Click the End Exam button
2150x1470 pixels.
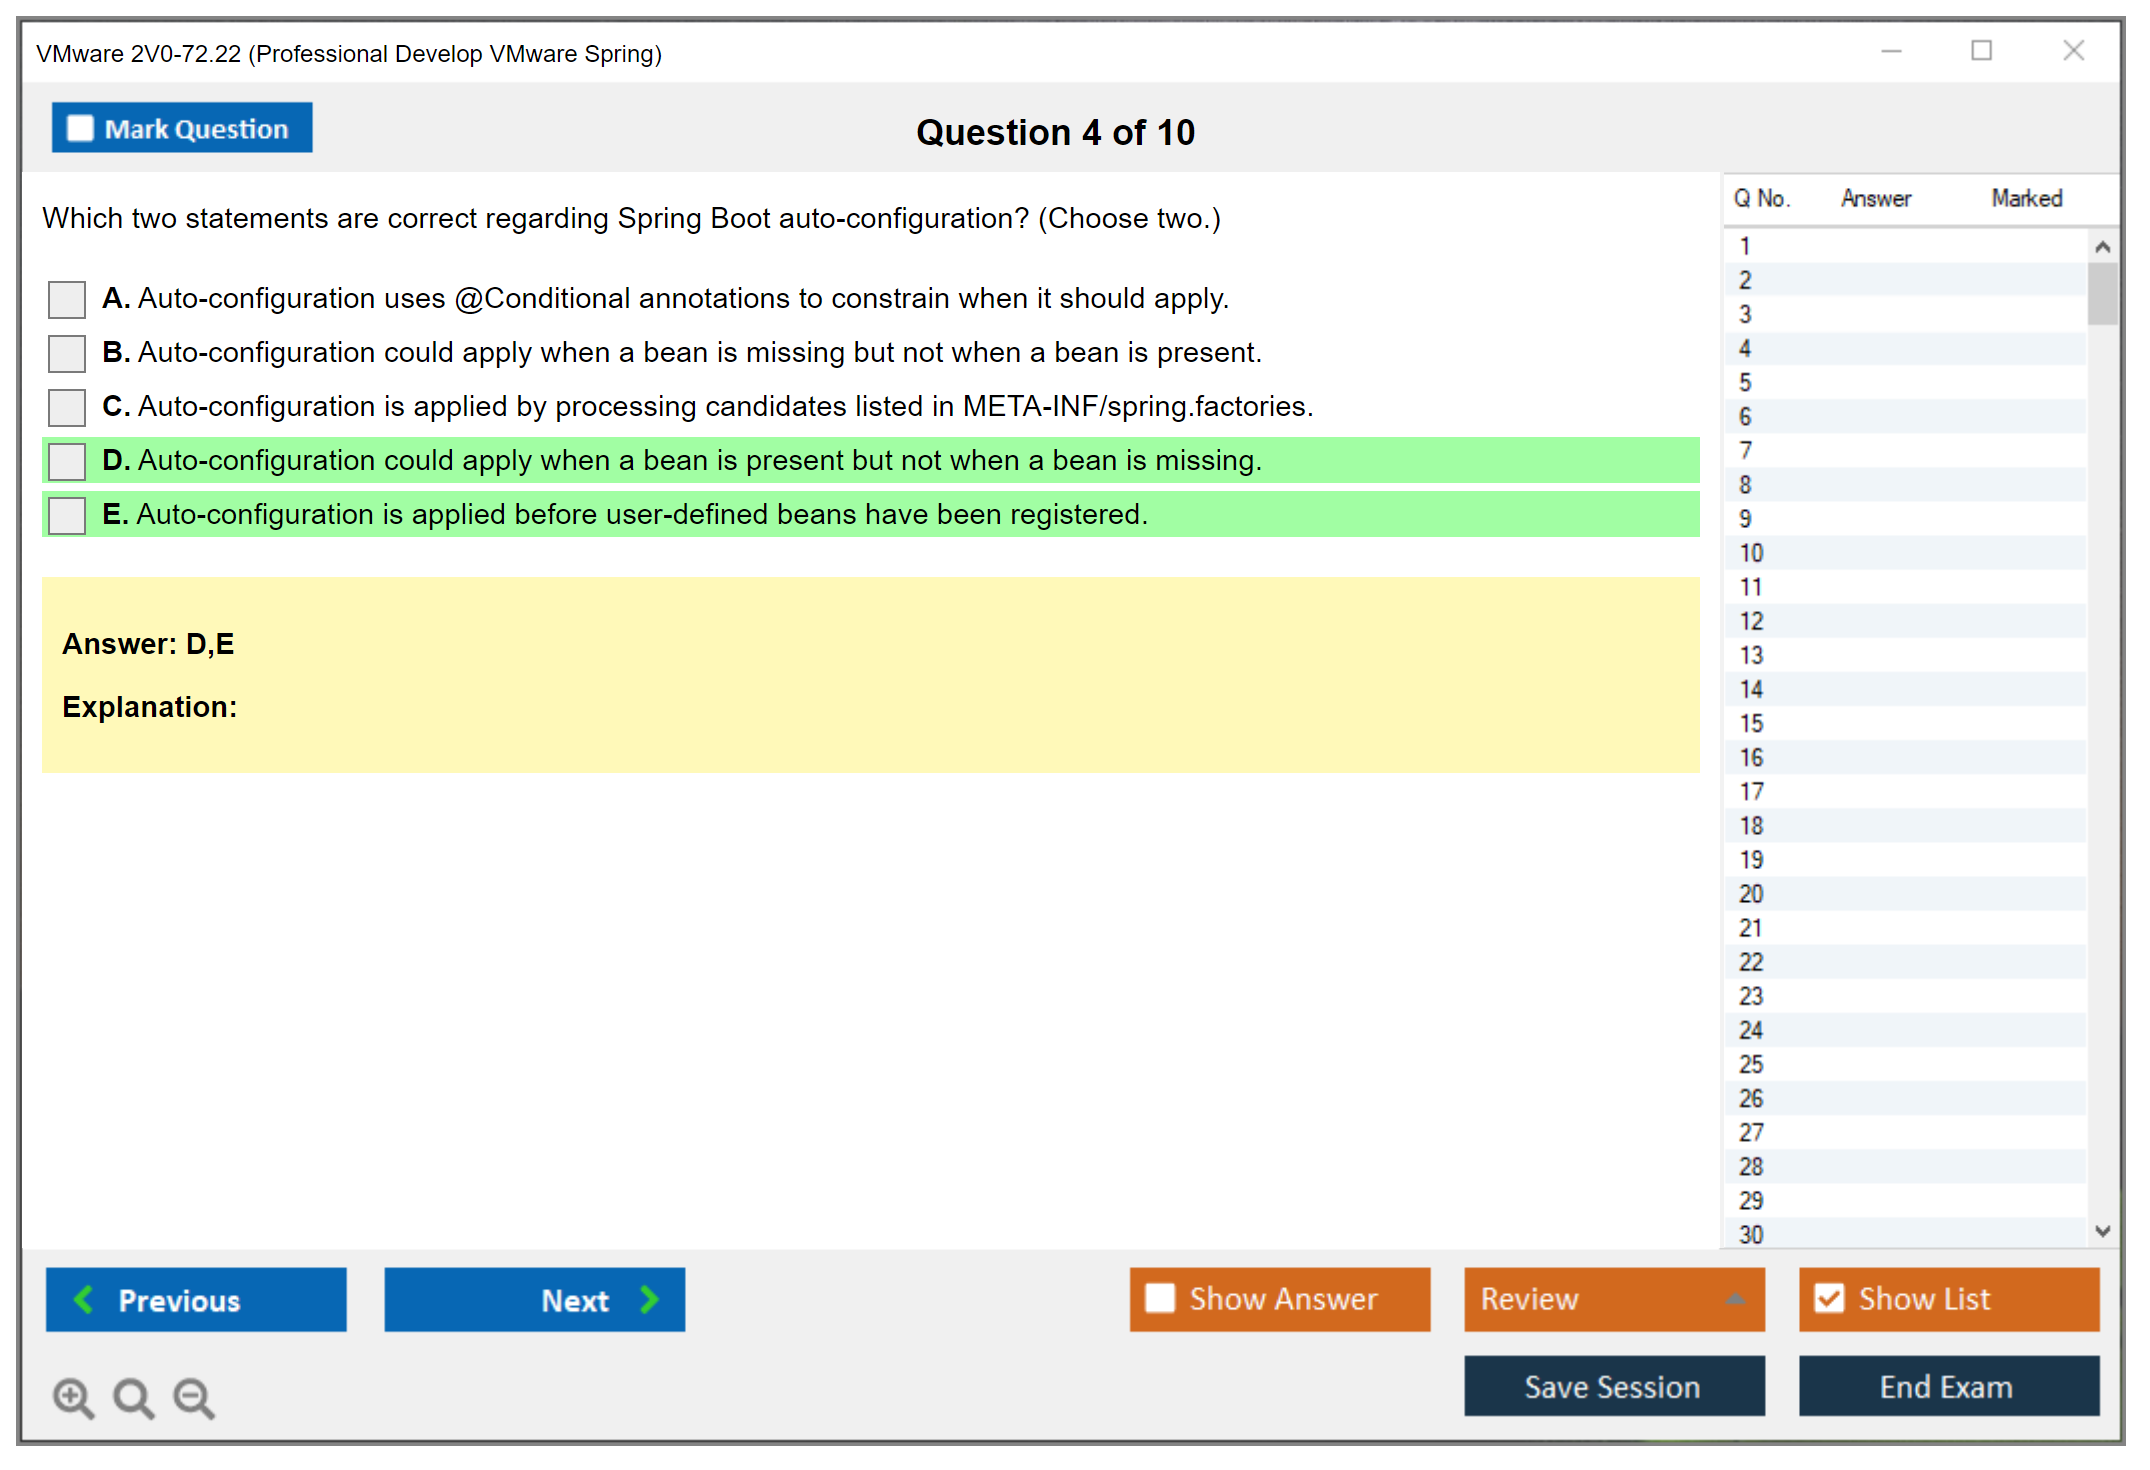1947,1387
